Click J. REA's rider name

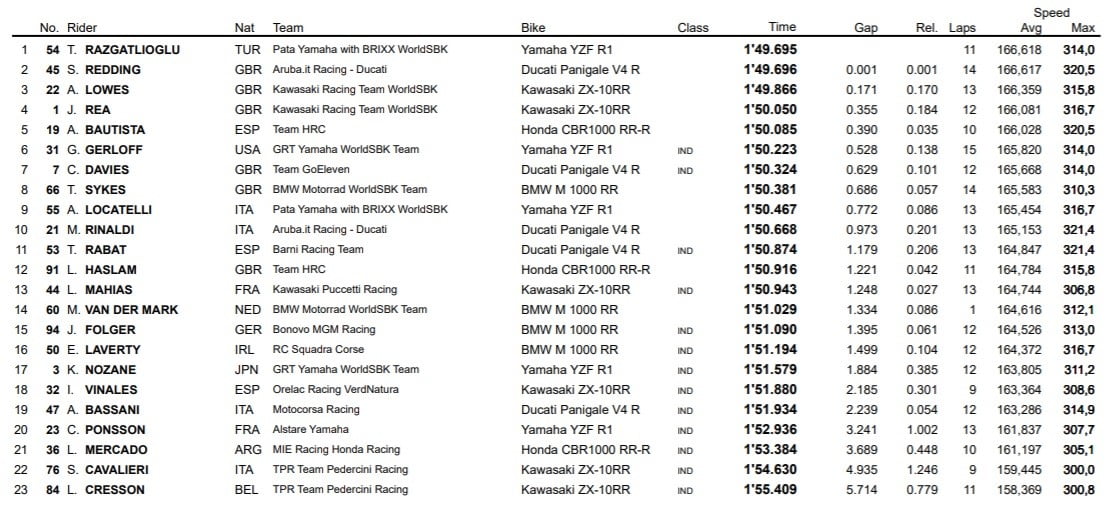click(x=91, y=109)
